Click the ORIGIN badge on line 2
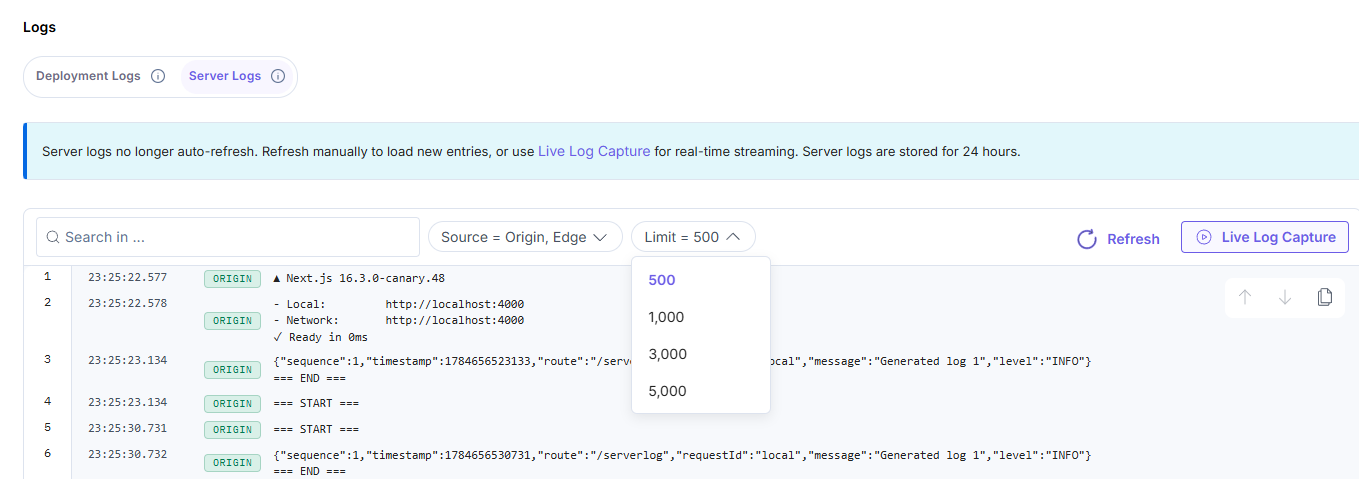The width and height of the screenshot is (1359, 479). click(x=232, y=321)
